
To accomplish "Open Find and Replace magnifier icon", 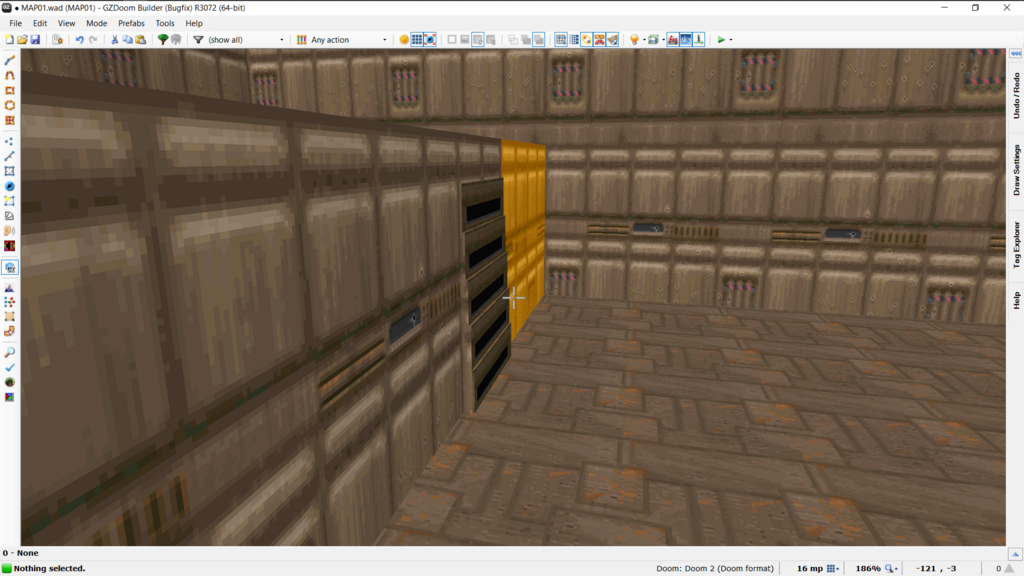I will point(10,353).
